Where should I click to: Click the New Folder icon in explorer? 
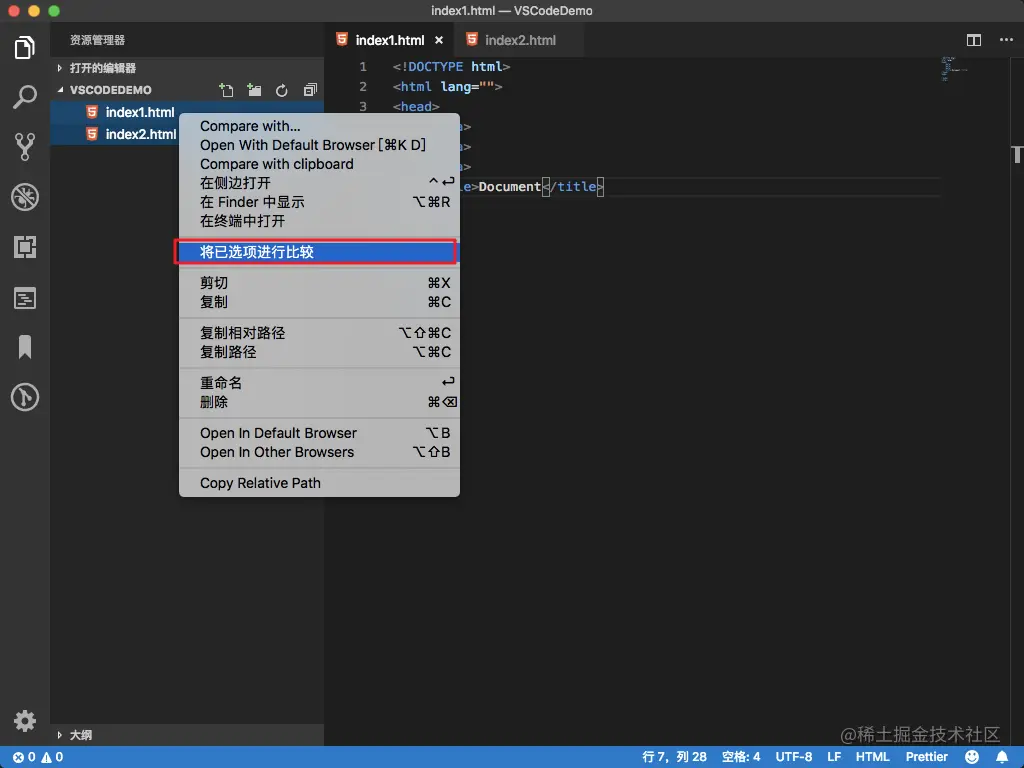[x=254, y=90]
